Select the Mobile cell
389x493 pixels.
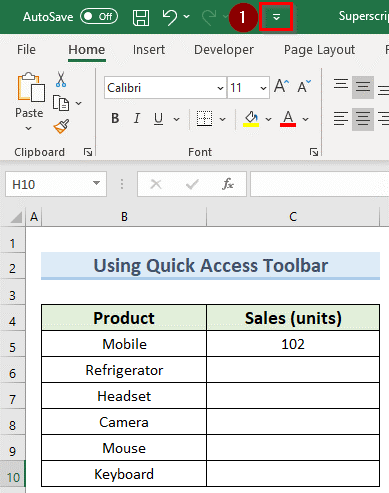[124, 344]
